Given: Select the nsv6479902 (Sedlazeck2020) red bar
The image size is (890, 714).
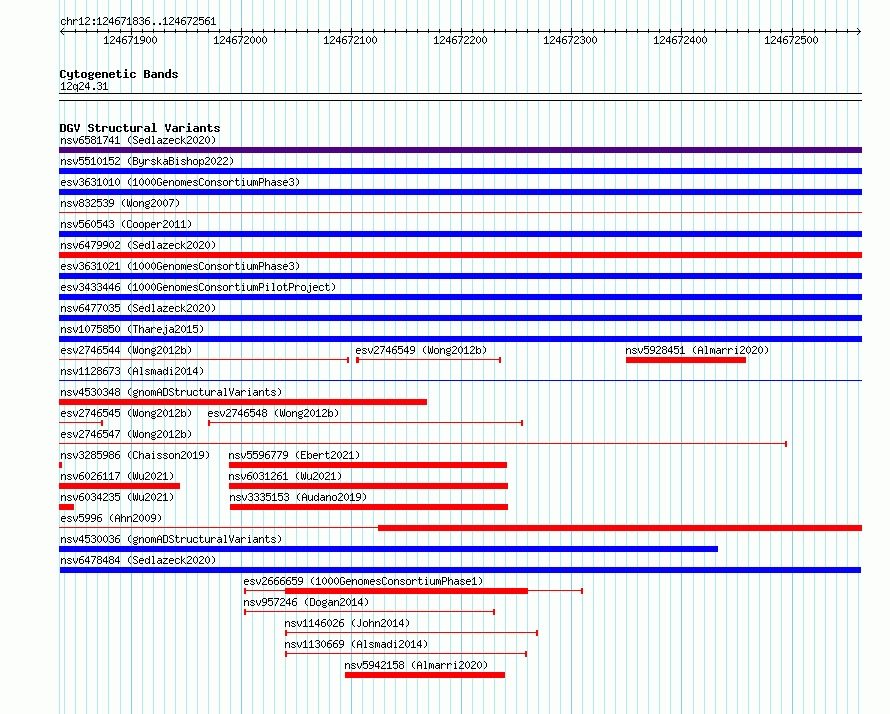Looking at the screenshot, I should pos(460,255).
